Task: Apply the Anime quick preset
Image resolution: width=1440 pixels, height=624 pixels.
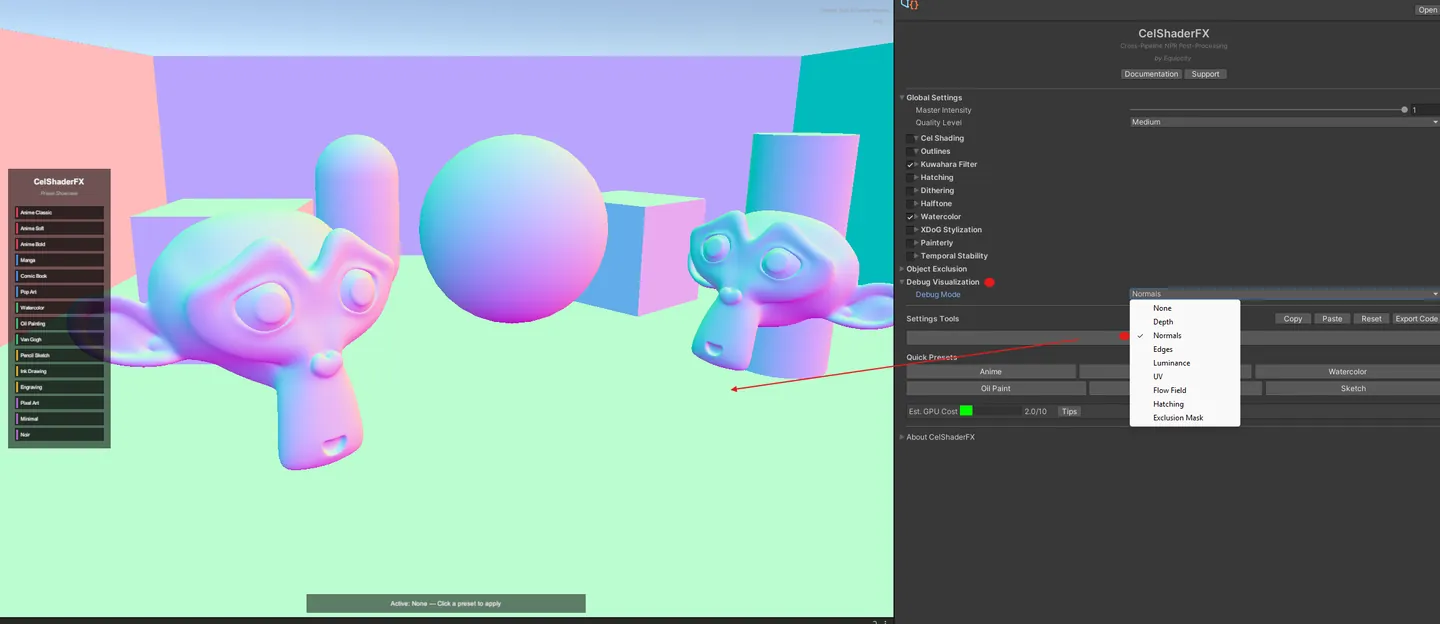Action: click(x=991, y=372)
